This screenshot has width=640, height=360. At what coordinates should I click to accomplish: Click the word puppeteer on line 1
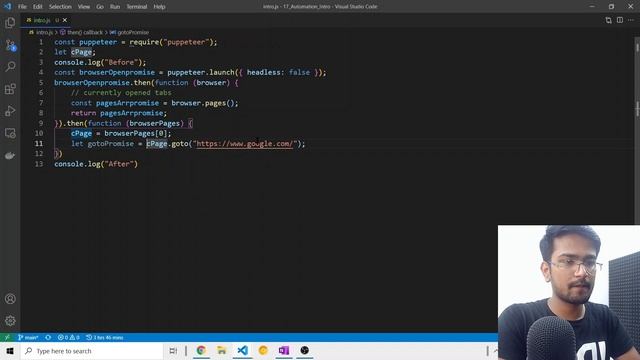(98, 42)
